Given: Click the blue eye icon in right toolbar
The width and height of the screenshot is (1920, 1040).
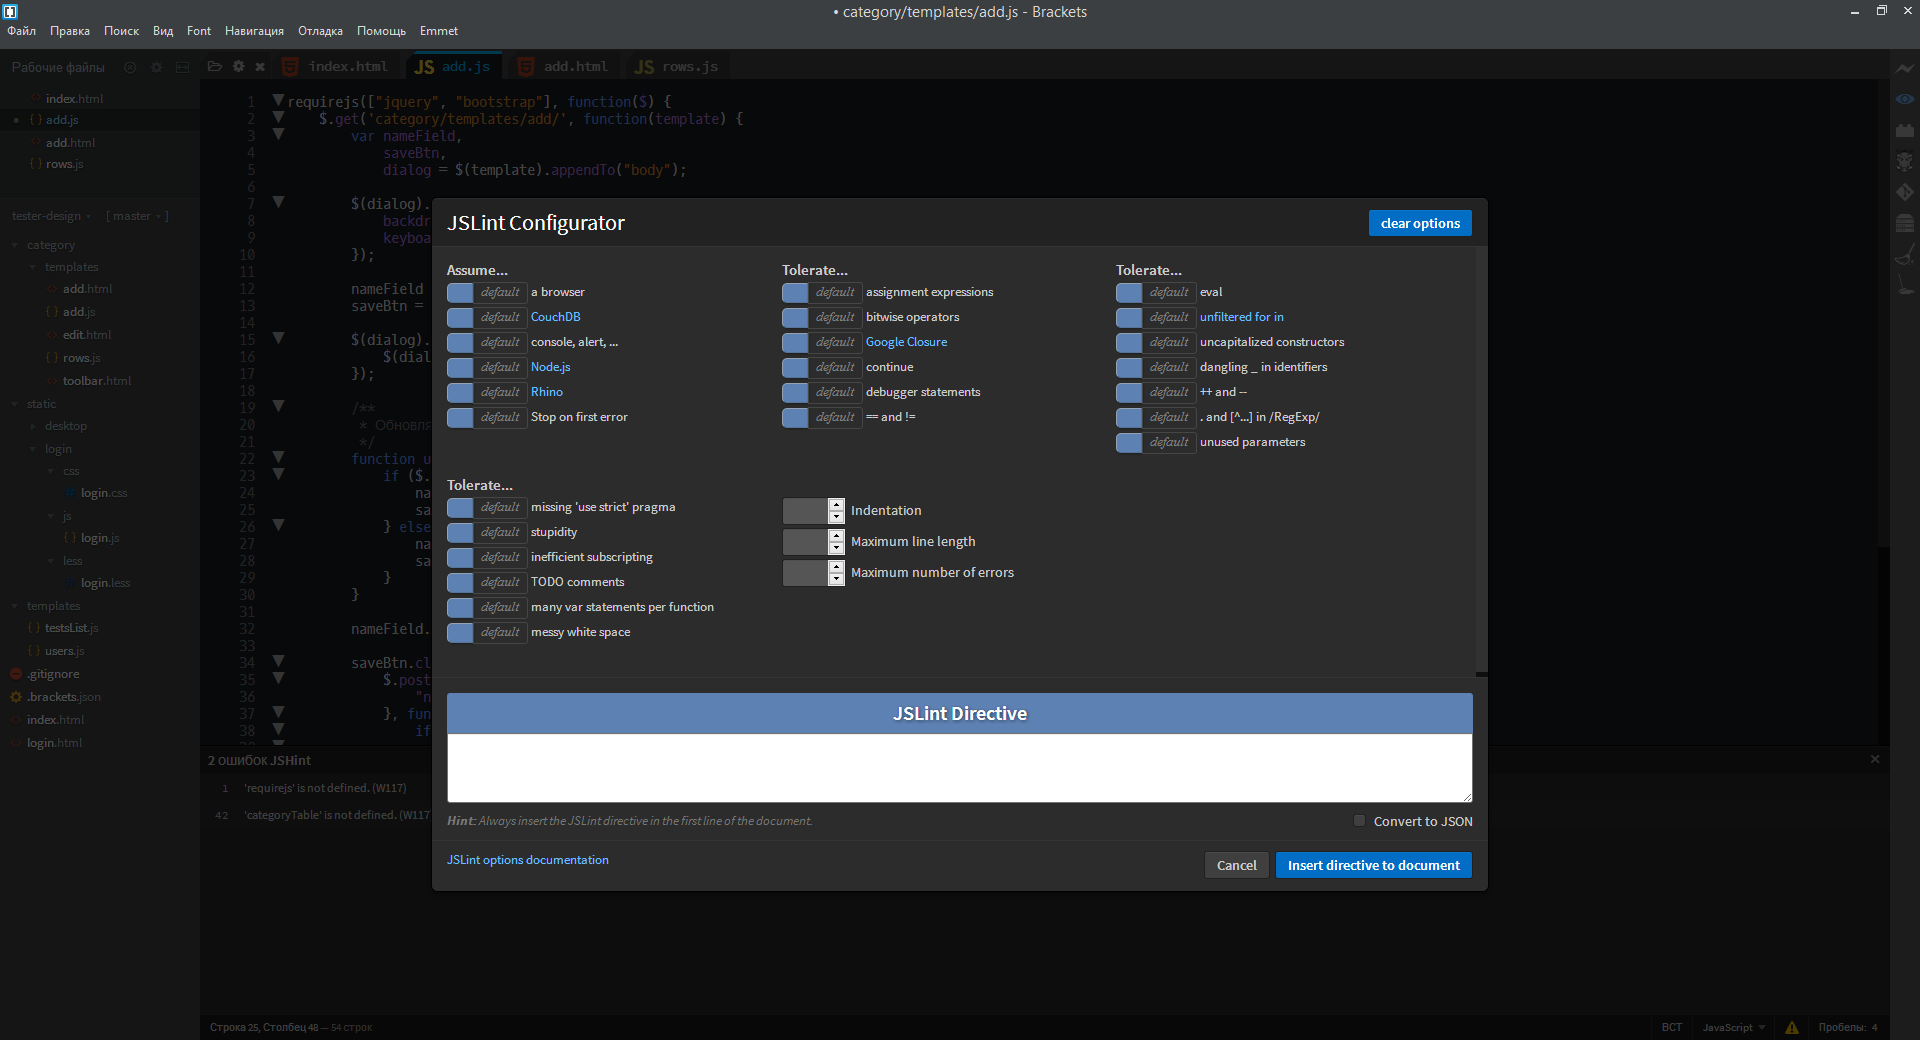Looking at the screenshot, I should 1905,99.
